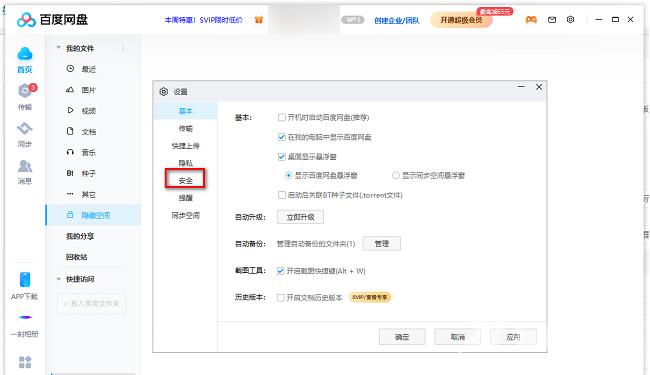The image size is (650, 375).
Task: Click the 拖入常用文件夹 drop box
Action: pyautogui.click(x=92, y=304)
